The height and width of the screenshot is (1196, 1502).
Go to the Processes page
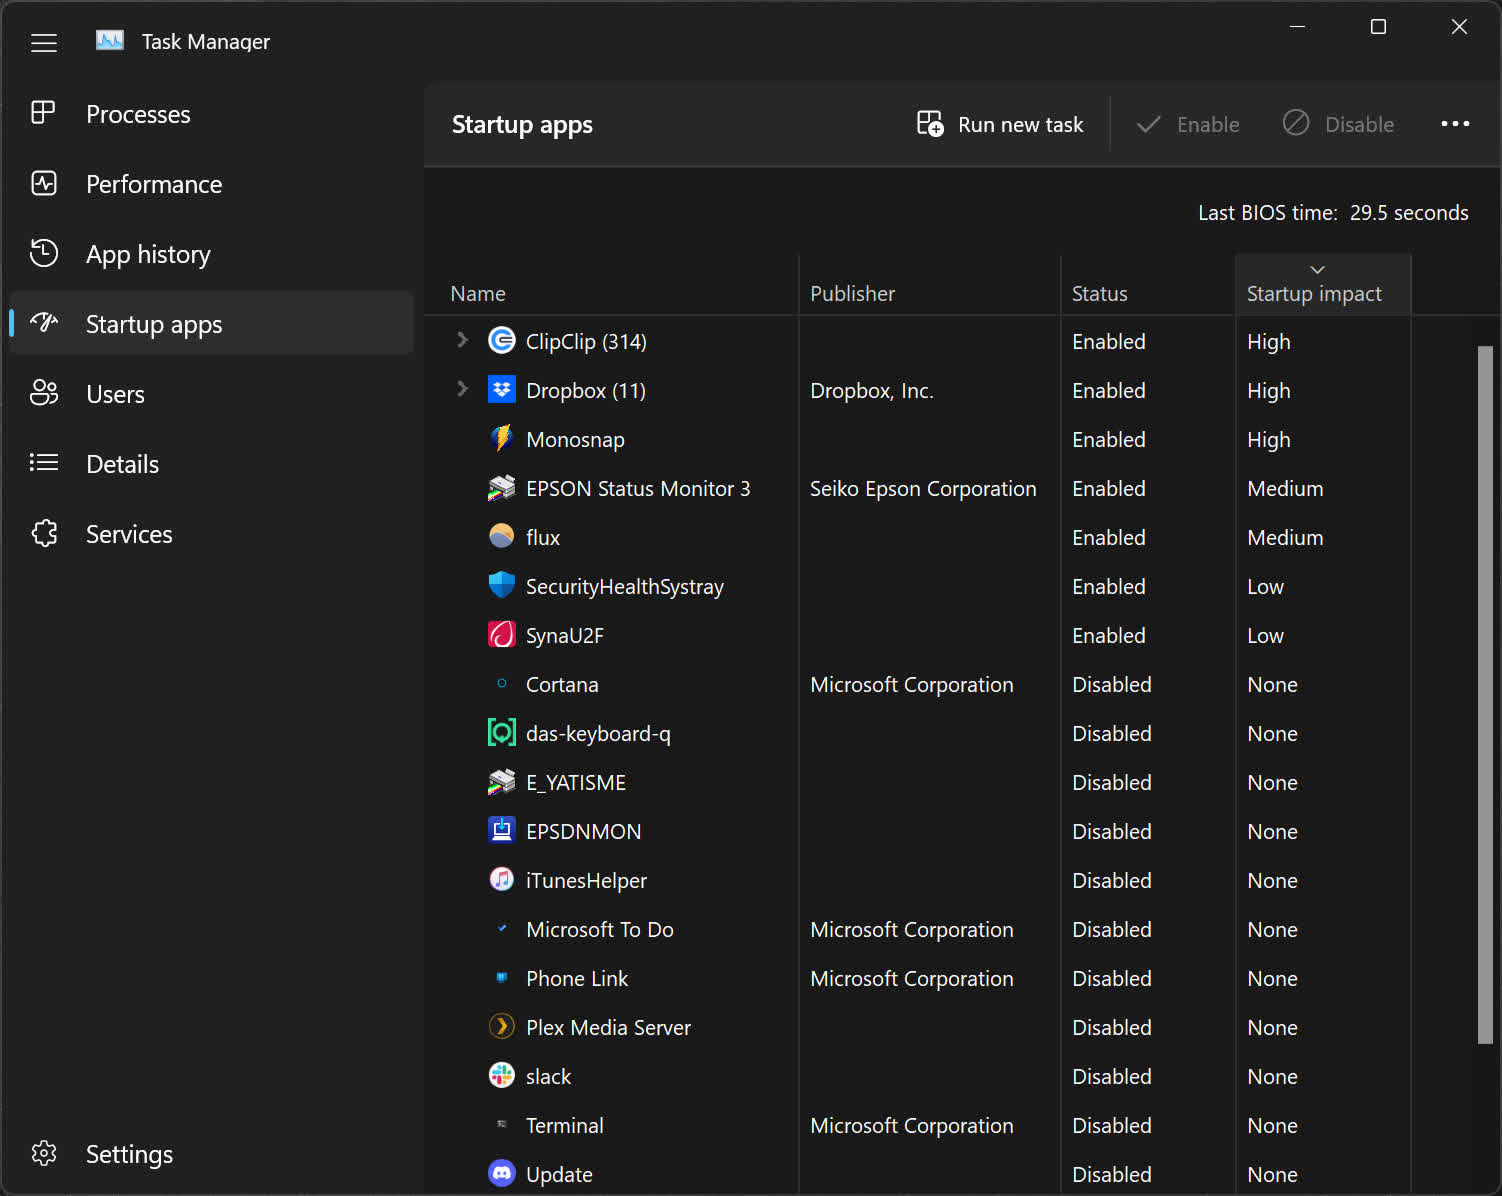[211, 114]
